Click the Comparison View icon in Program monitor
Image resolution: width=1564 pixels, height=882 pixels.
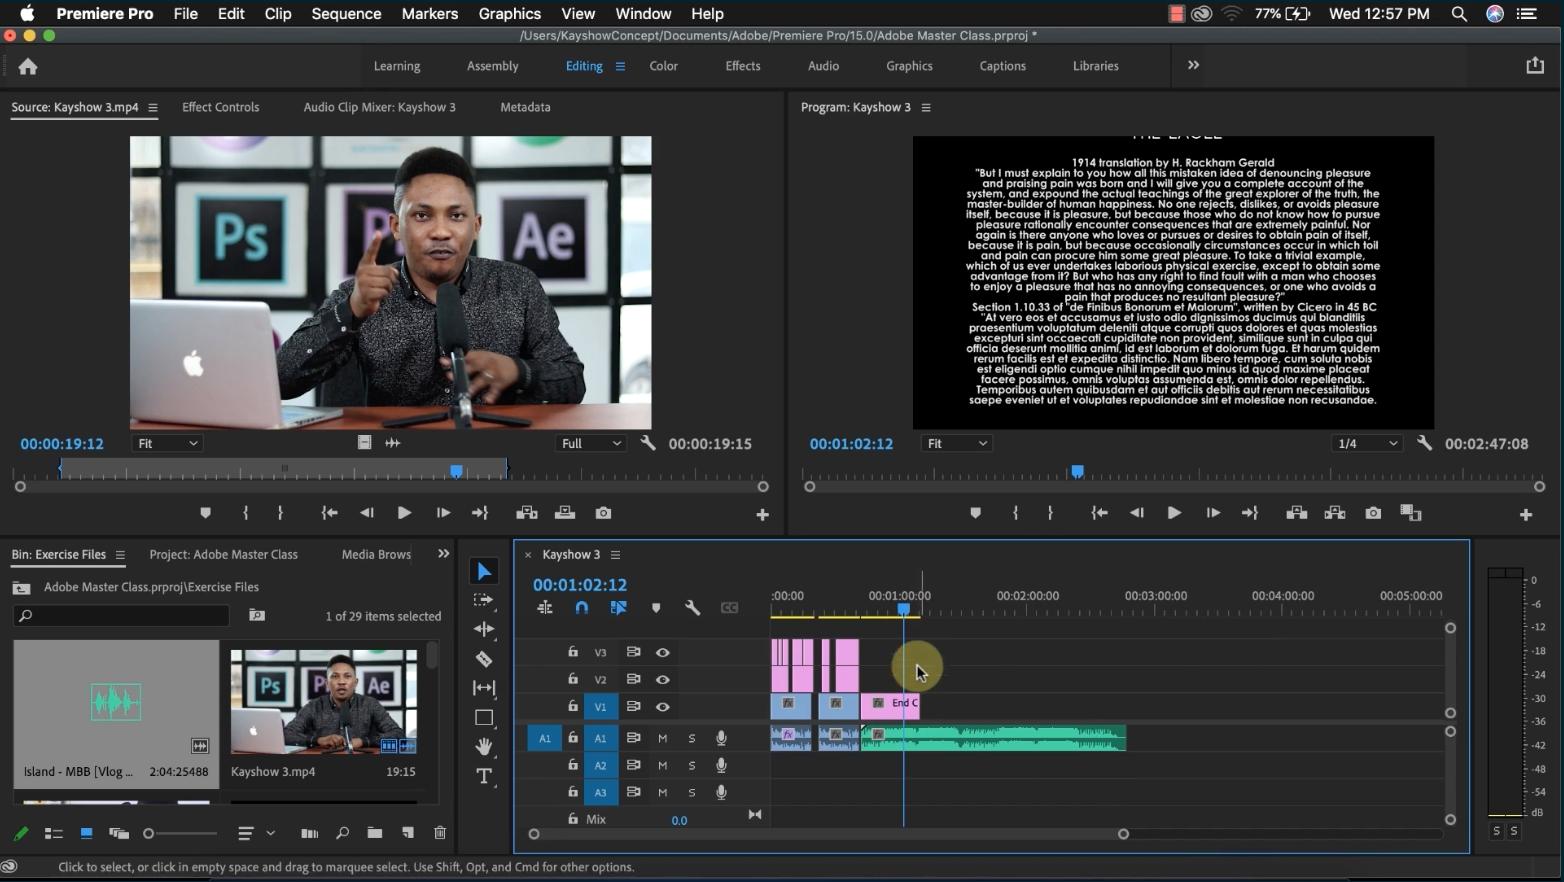coord(1411,513)
